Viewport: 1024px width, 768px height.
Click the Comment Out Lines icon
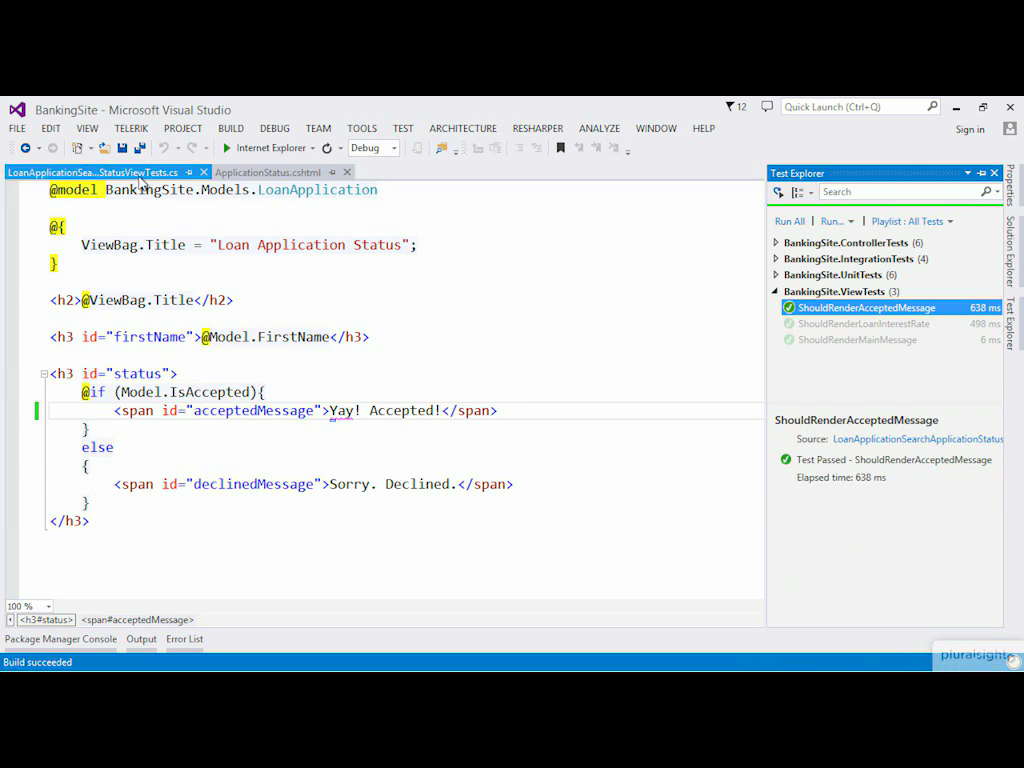(519, 148)
